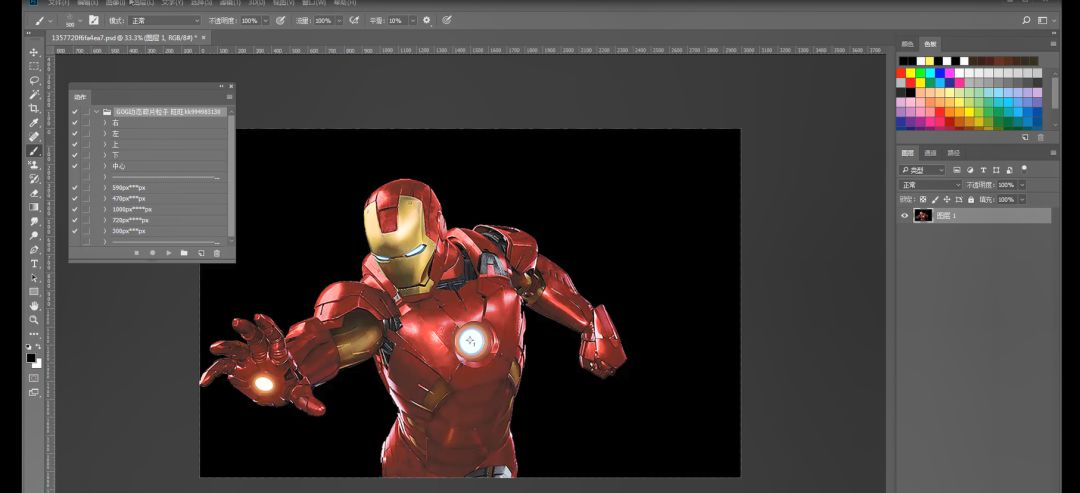The height and width of the screenshot is (493, 1080).
Task: Select the Healing Brush tool
Action: click(34, 137)
